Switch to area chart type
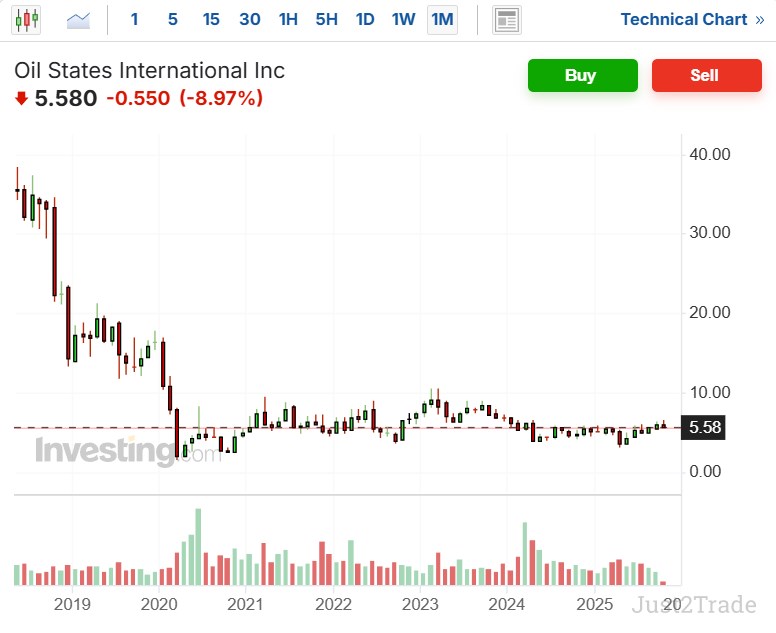The width and height of the screenshot is (776, 633). 77,19
